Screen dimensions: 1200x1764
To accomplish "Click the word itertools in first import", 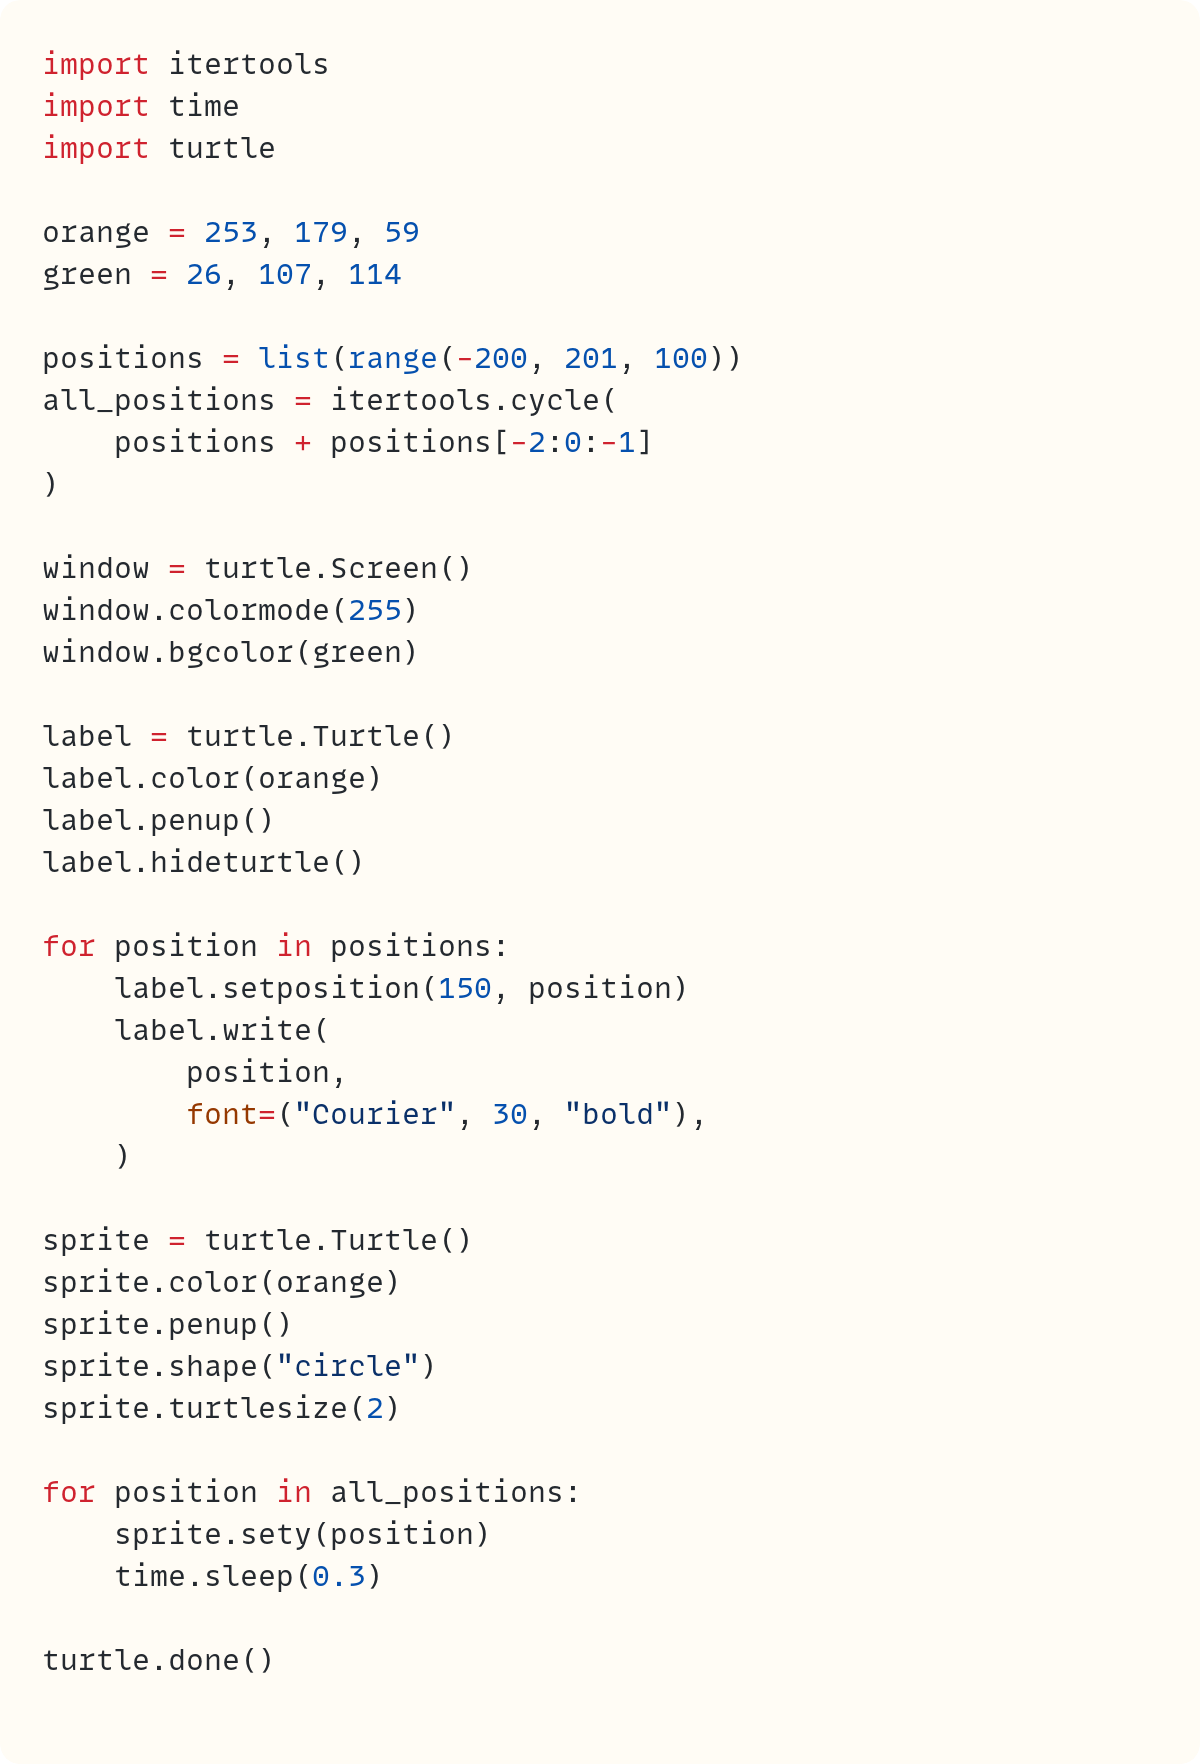I will [248, 64].
